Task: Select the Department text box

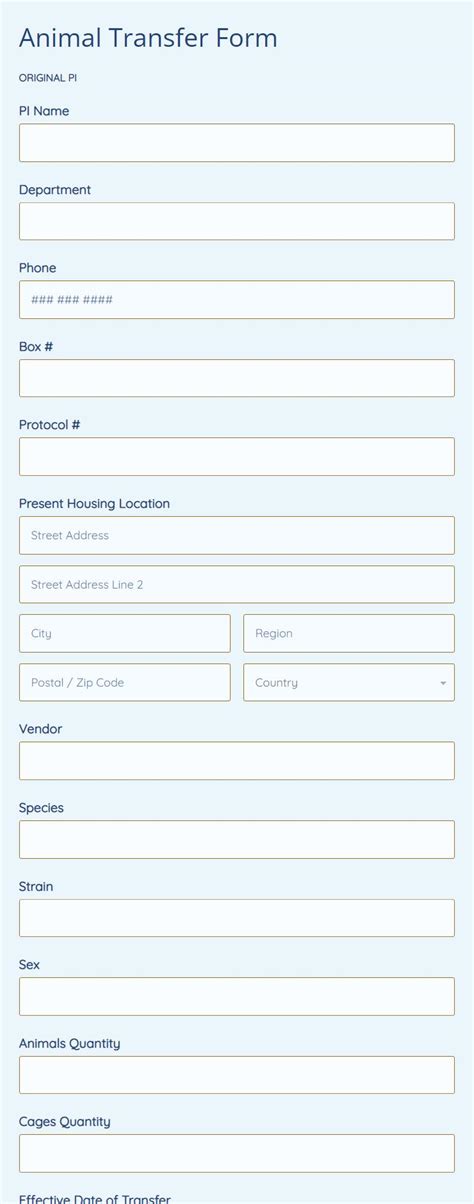Action: point(237,221)
